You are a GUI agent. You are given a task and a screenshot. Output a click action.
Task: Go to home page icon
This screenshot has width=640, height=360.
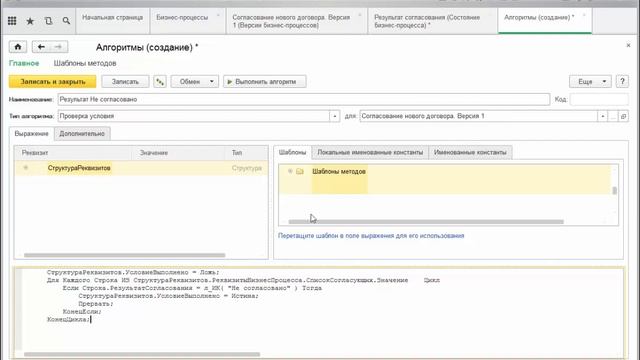tap(18, 47)
